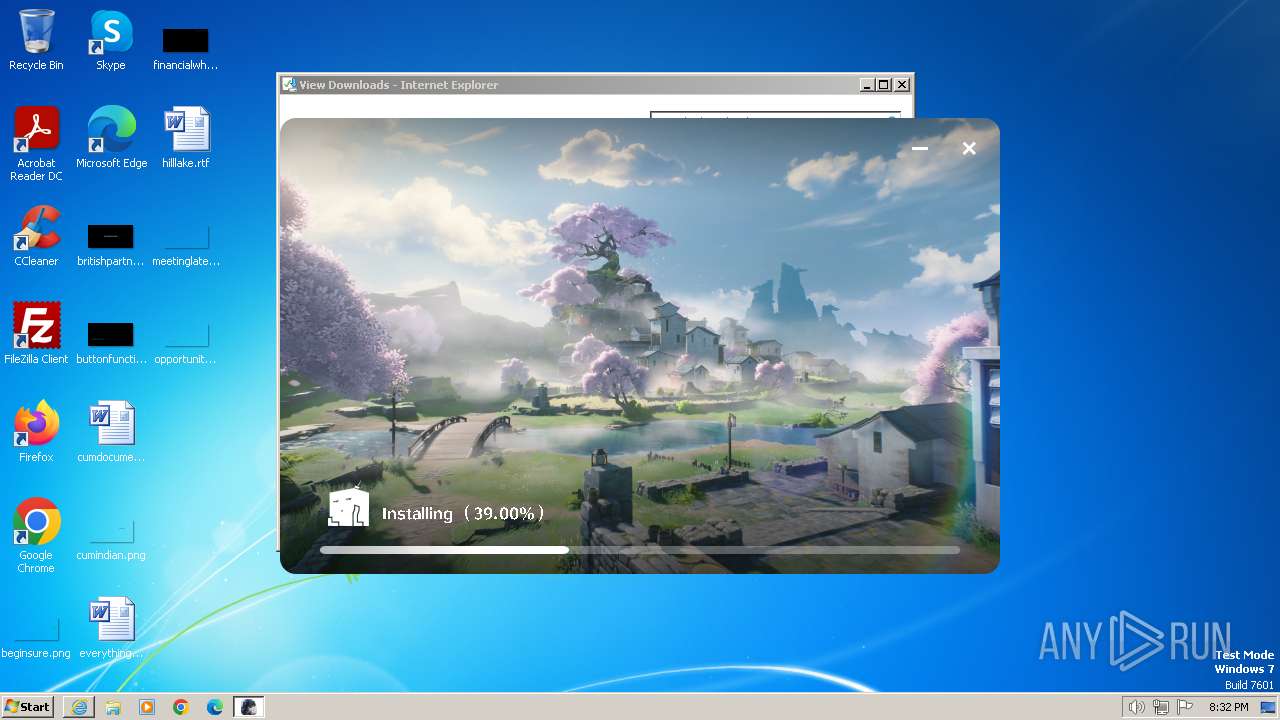Screen dimensions: 1280x720
Task: Launch Microsoft Edge desktop shortcut
Action: tap(111, 138)
